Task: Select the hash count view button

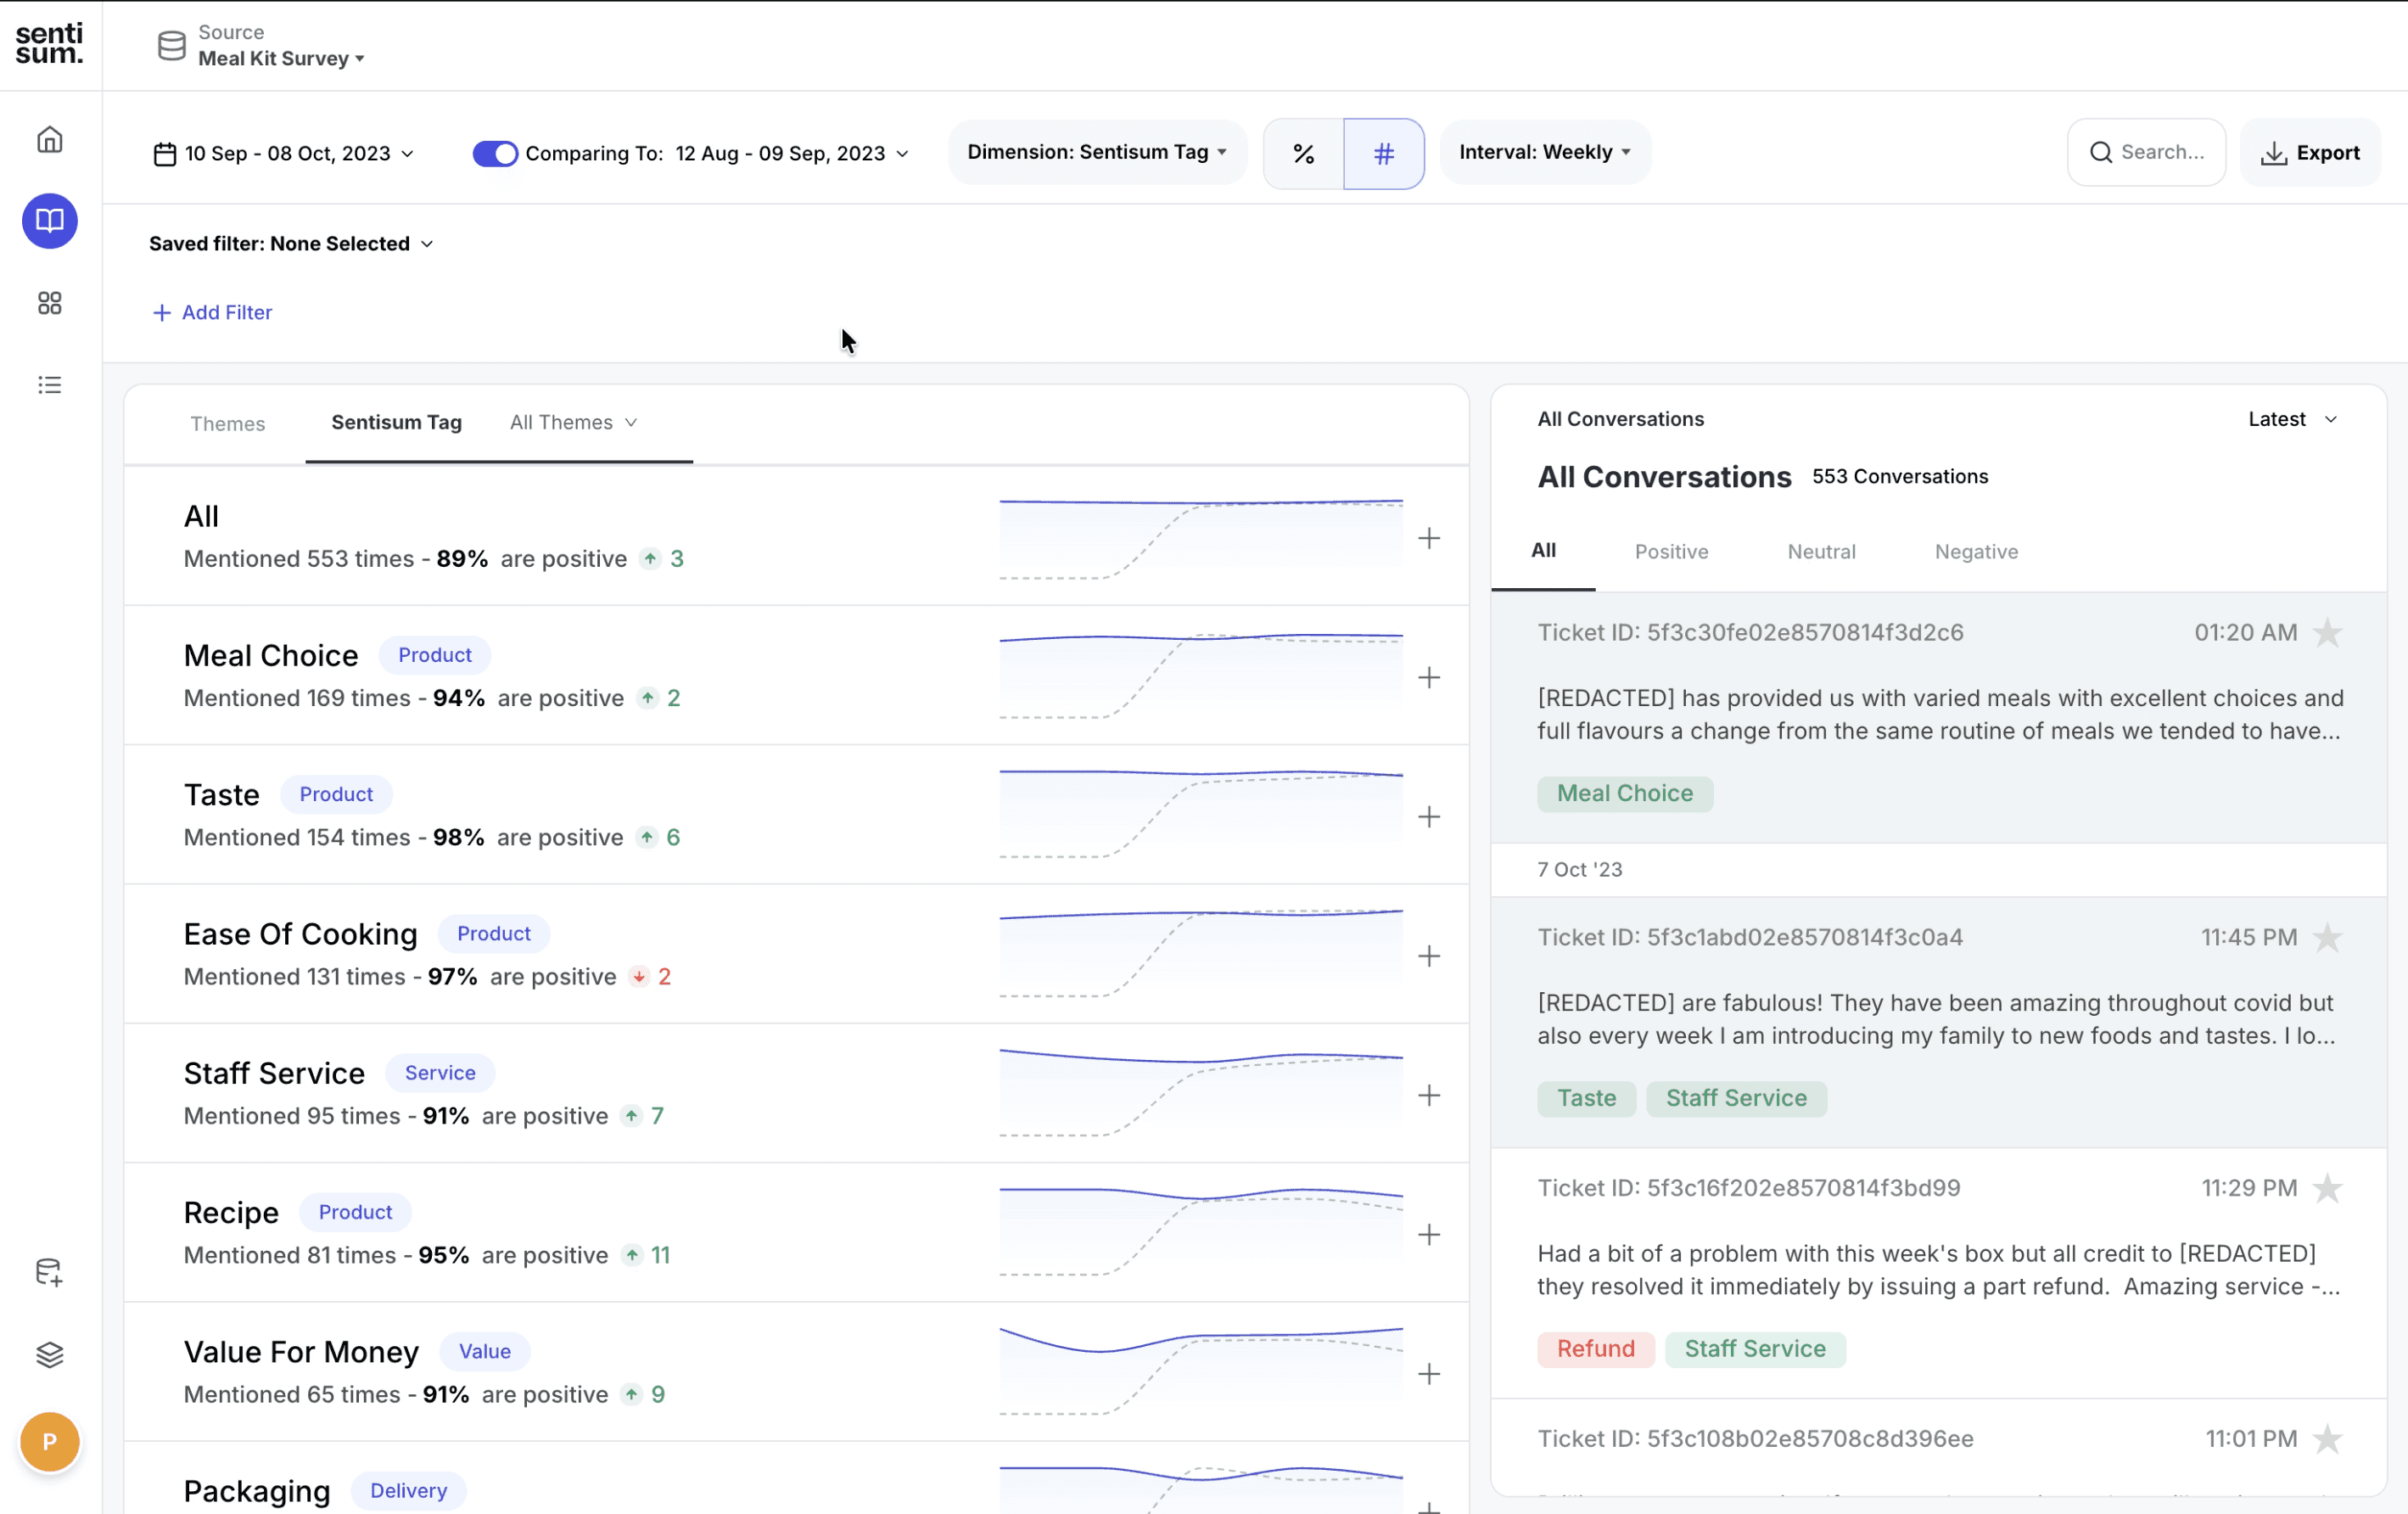Action: (1383, 153)
